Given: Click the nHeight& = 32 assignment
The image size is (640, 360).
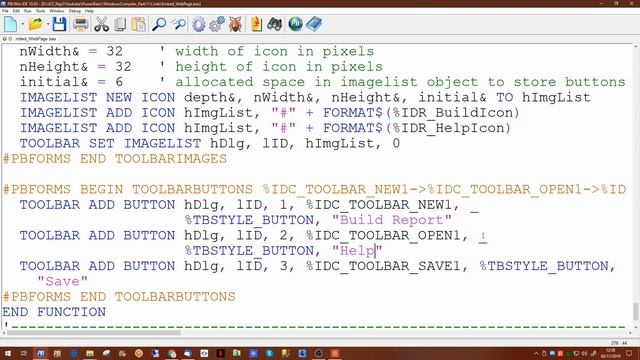Looking at the screenshot, I should 76,67.
